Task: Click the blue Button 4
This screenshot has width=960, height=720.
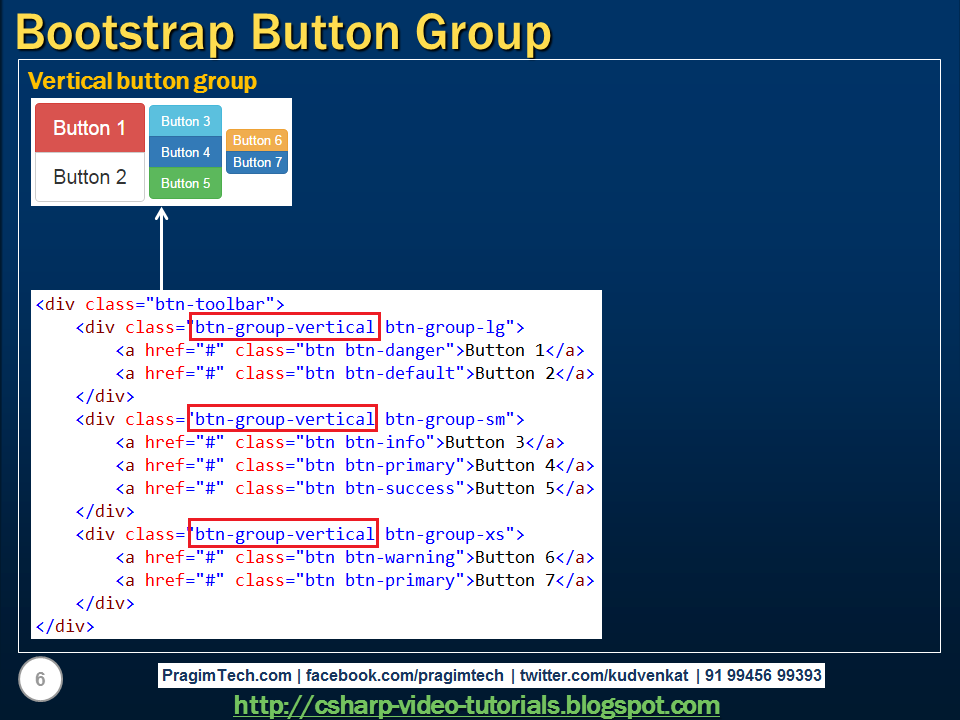Action: [185, 152]
